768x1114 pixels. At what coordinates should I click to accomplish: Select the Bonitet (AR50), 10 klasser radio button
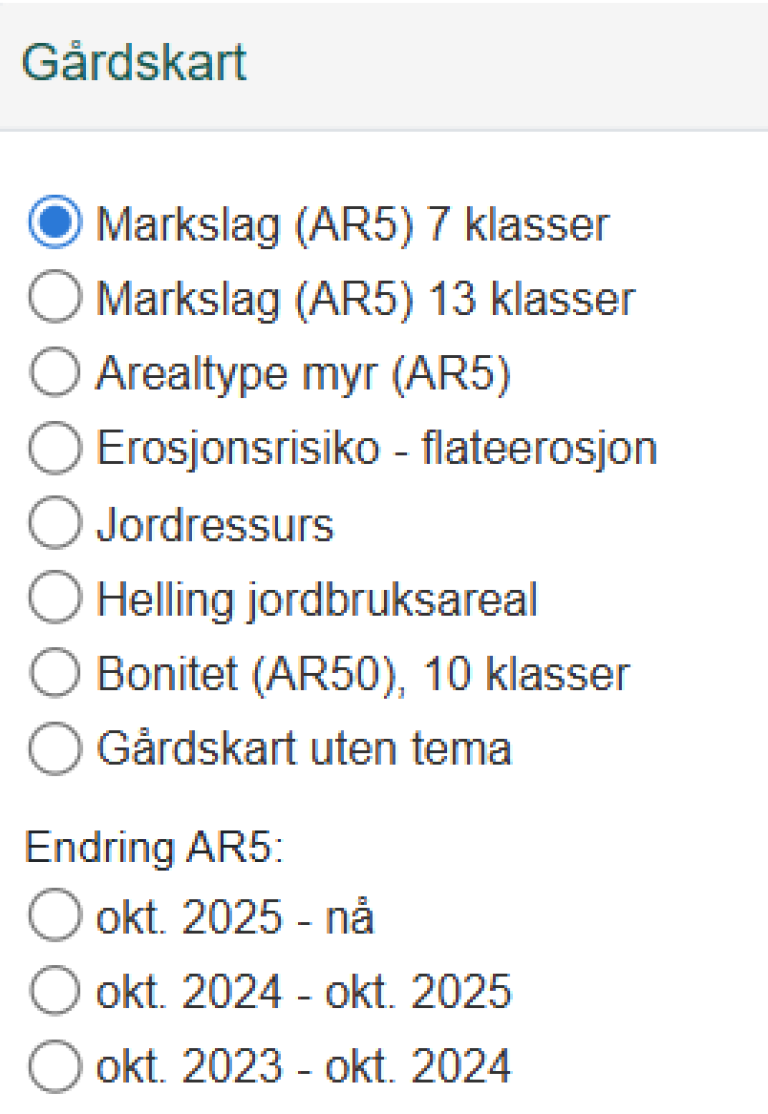coord(54,674)
